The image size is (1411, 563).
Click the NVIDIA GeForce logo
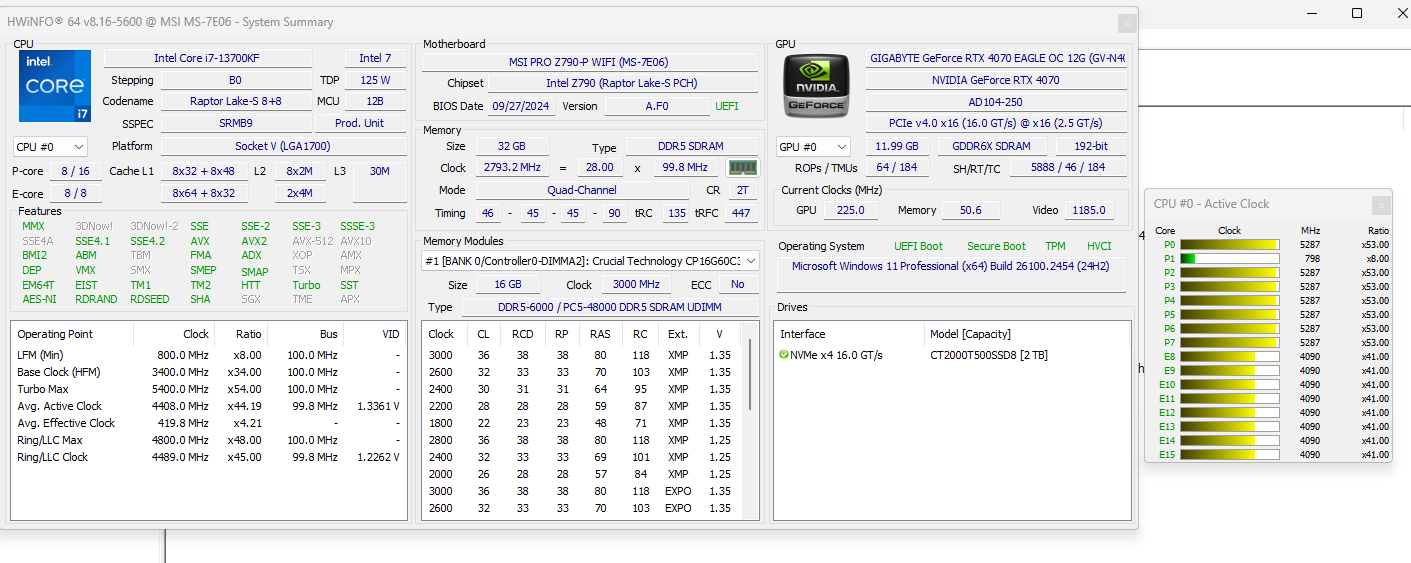(x=817, y=86)
